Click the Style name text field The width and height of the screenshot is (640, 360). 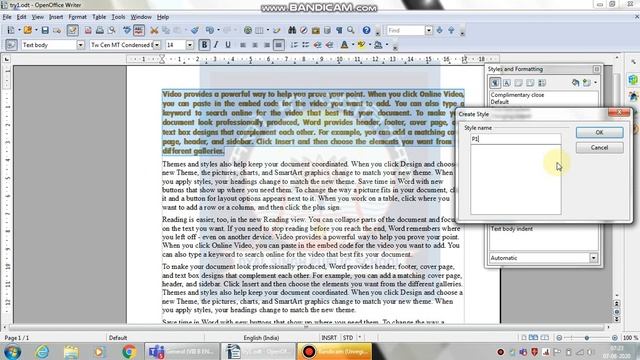pos(516,139)
